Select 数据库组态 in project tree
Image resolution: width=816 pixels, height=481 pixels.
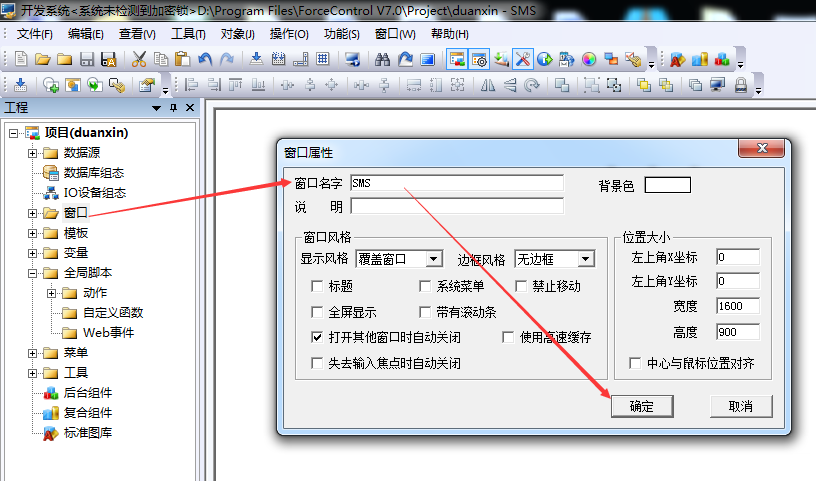[x=94, y=173]
